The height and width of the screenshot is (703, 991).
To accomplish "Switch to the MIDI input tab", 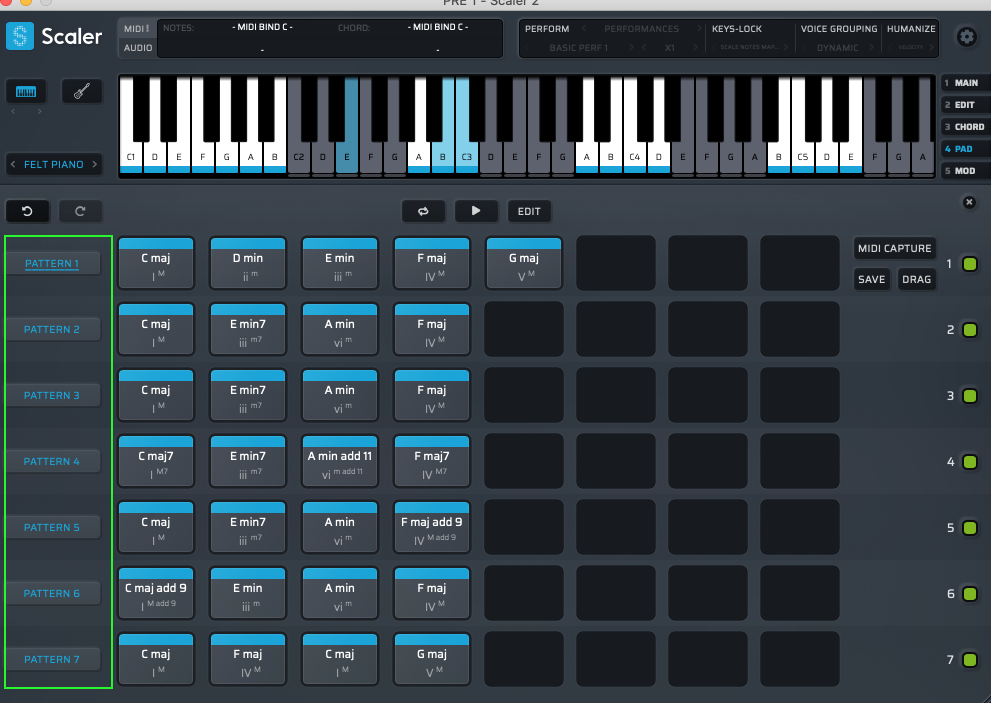I will pyautogui.click(x=137, y=29).
